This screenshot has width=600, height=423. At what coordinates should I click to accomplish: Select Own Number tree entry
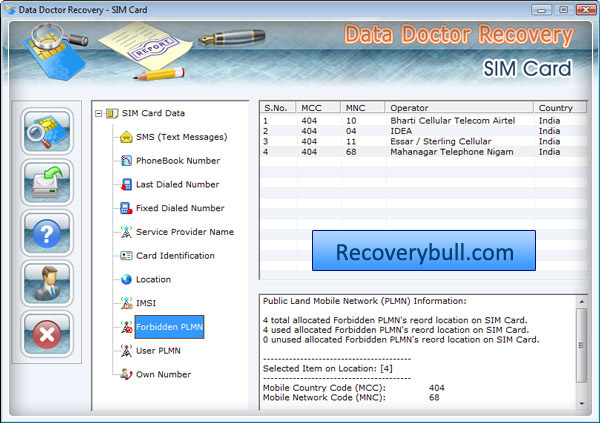[x=163, y=374]
